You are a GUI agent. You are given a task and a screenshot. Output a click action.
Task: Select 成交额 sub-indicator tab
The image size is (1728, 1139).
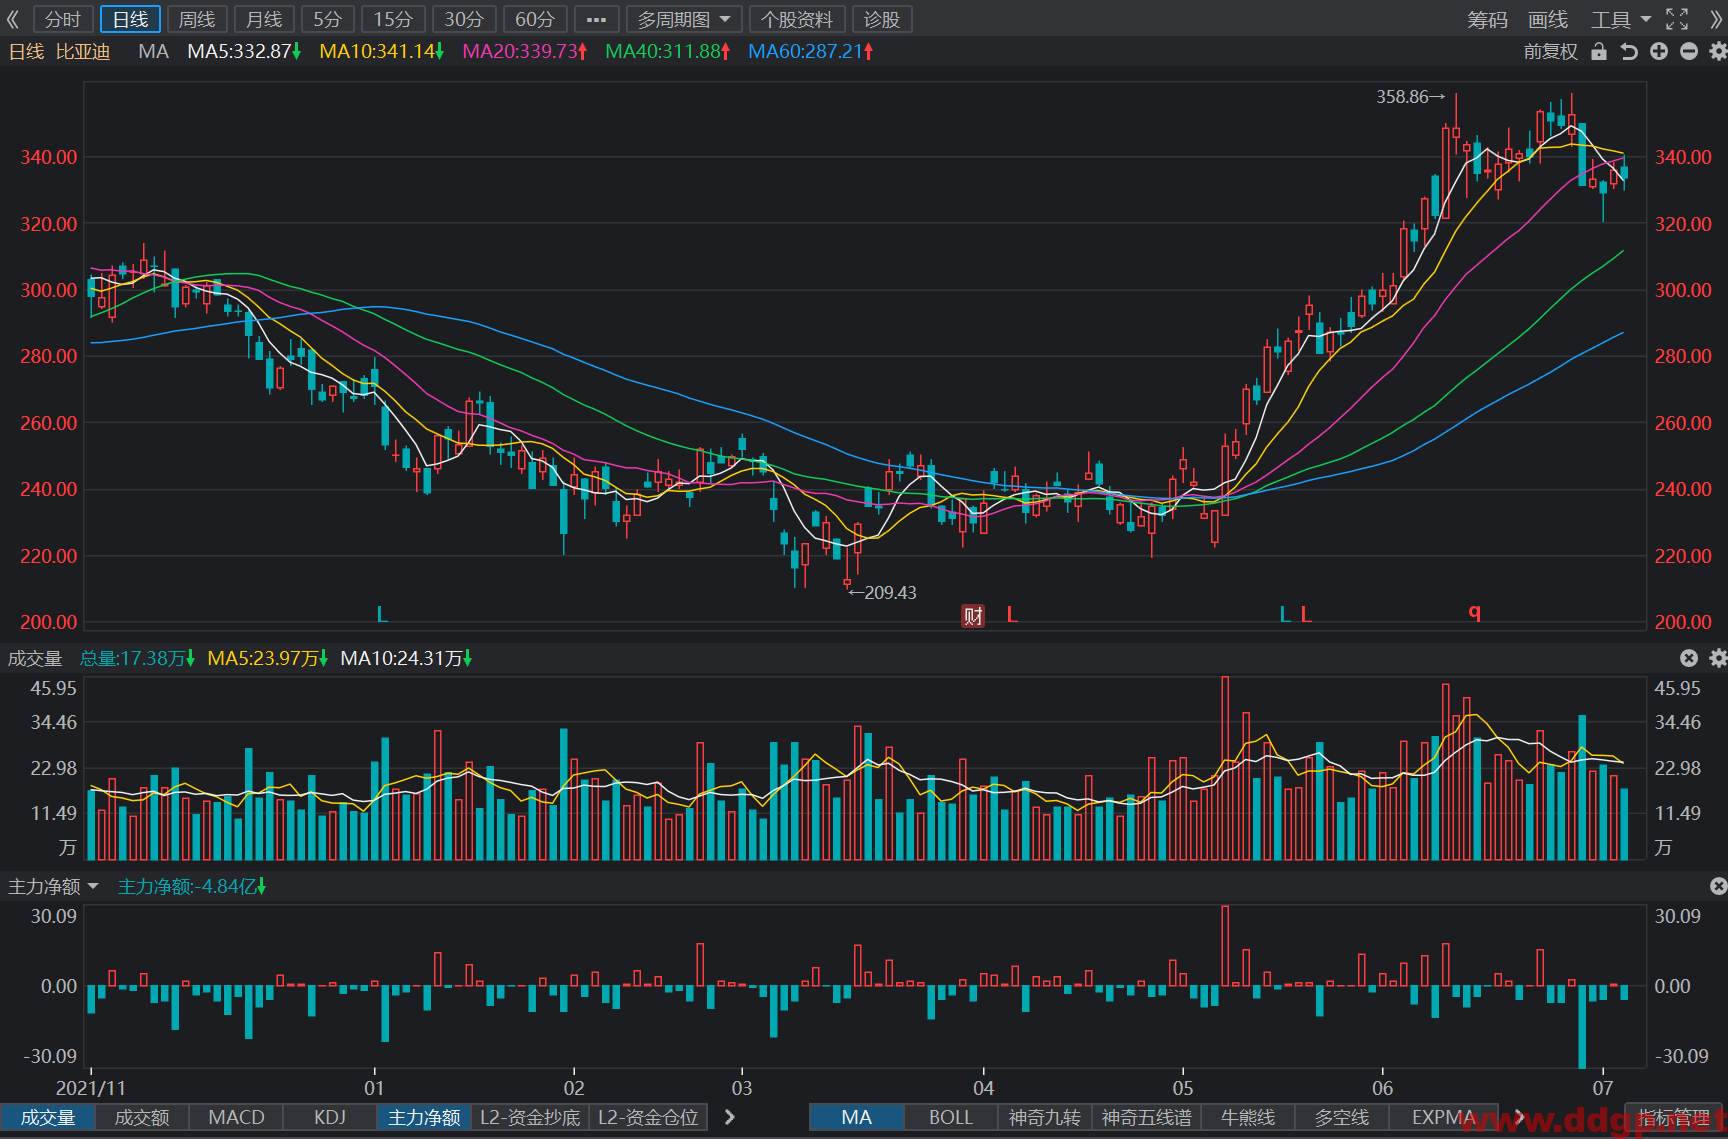click(x=142, y=1117)
